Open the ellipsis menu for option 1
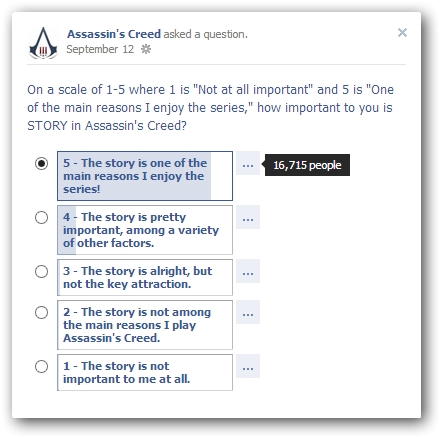Screen dimensions: 441x438 [248, 366]
